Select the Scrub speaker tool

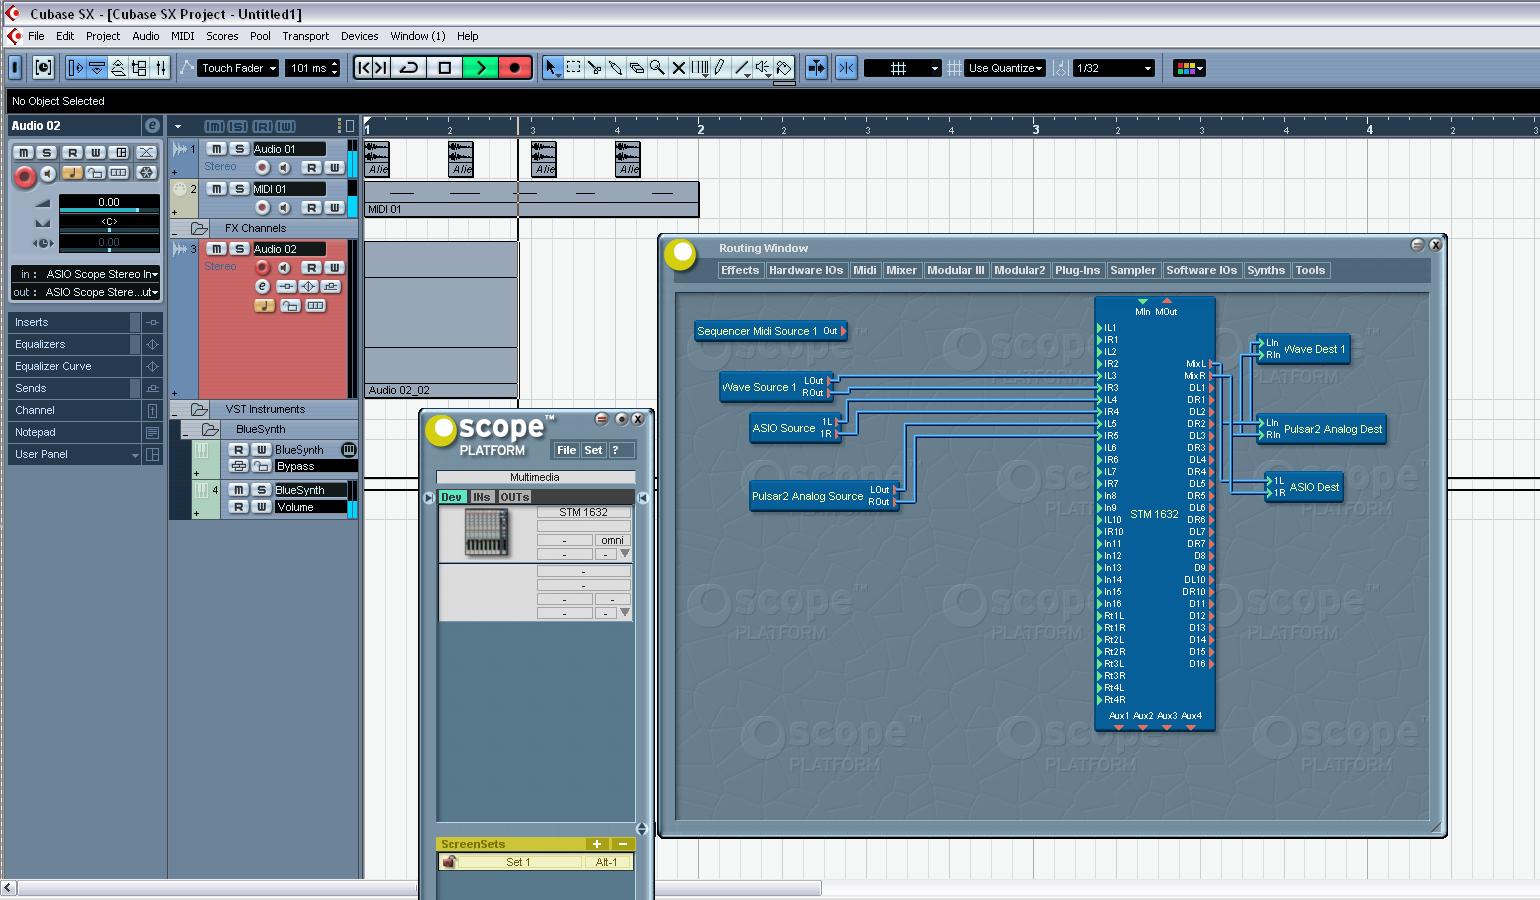click(763, 68)
